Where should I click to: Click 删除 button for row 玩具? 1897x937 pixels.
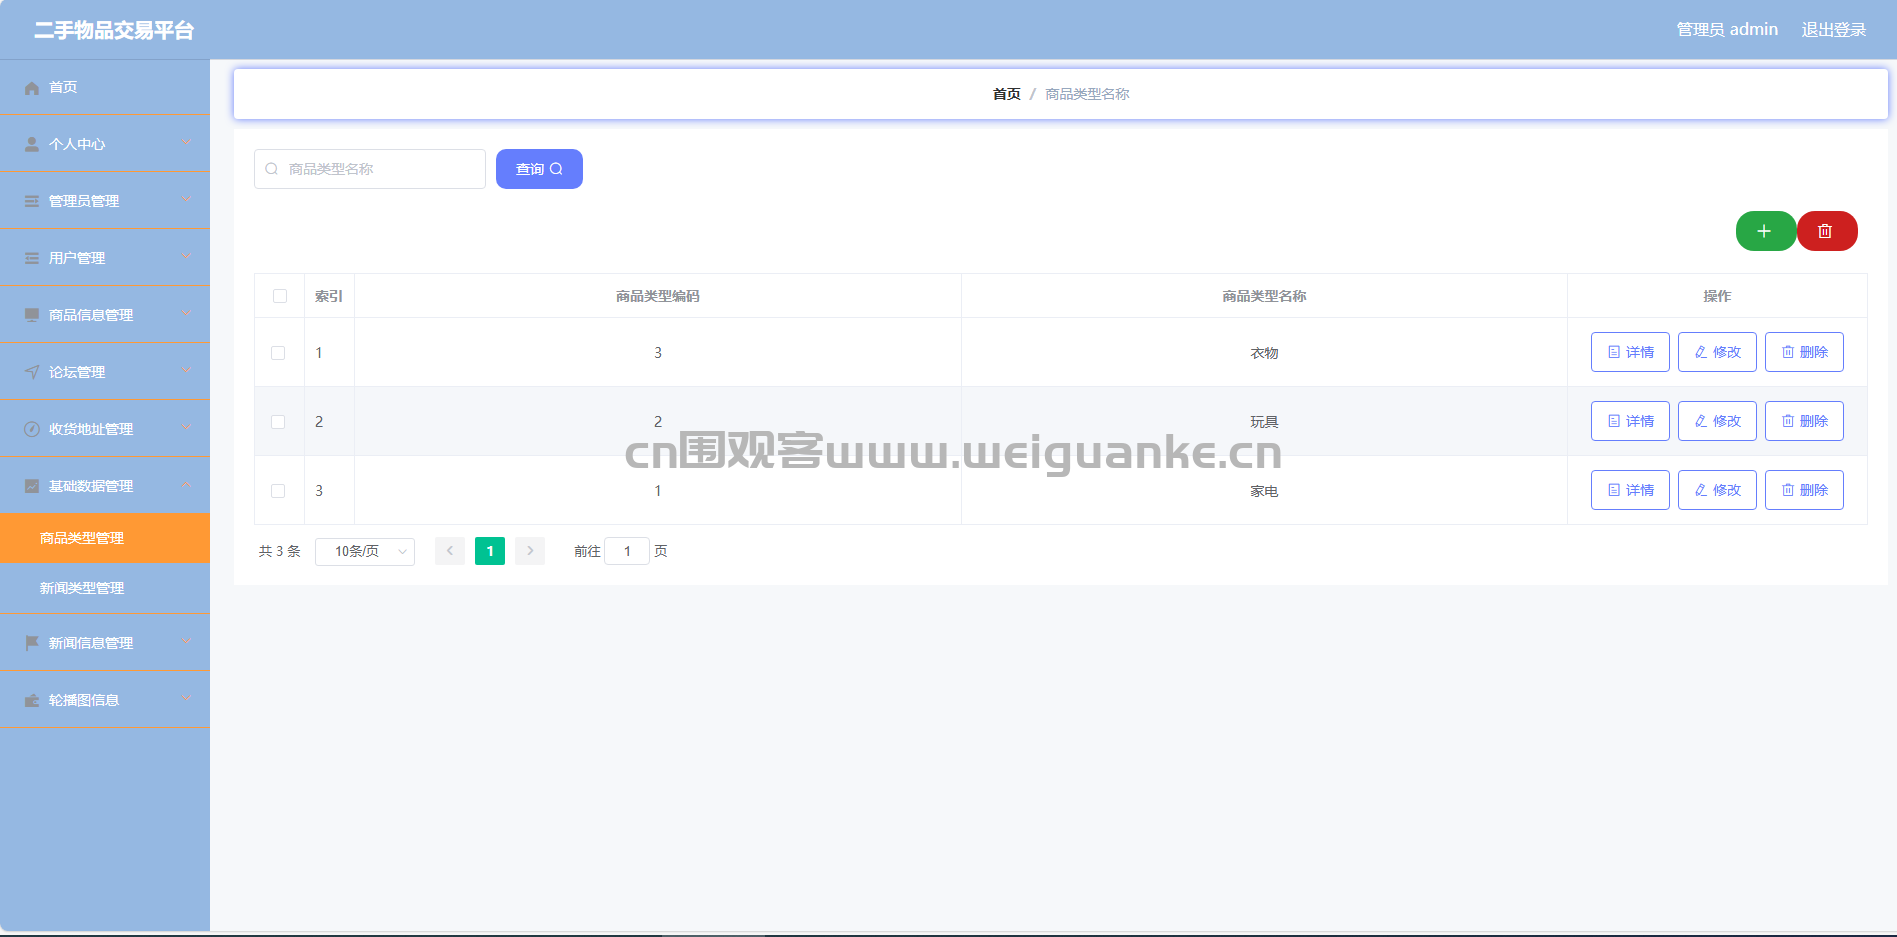coord(1804,421)
